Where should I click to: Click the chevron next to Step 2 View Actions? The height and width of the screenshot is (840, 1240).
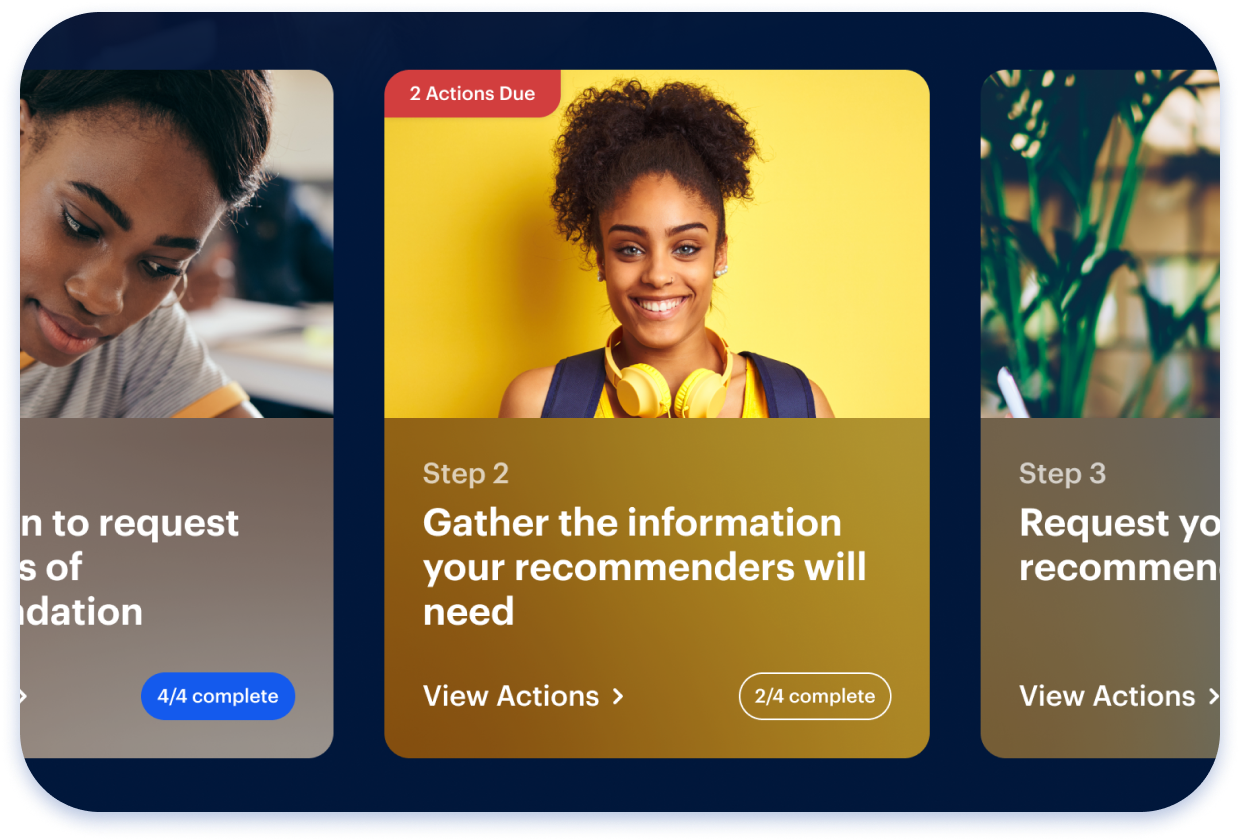tap(618, 697)
